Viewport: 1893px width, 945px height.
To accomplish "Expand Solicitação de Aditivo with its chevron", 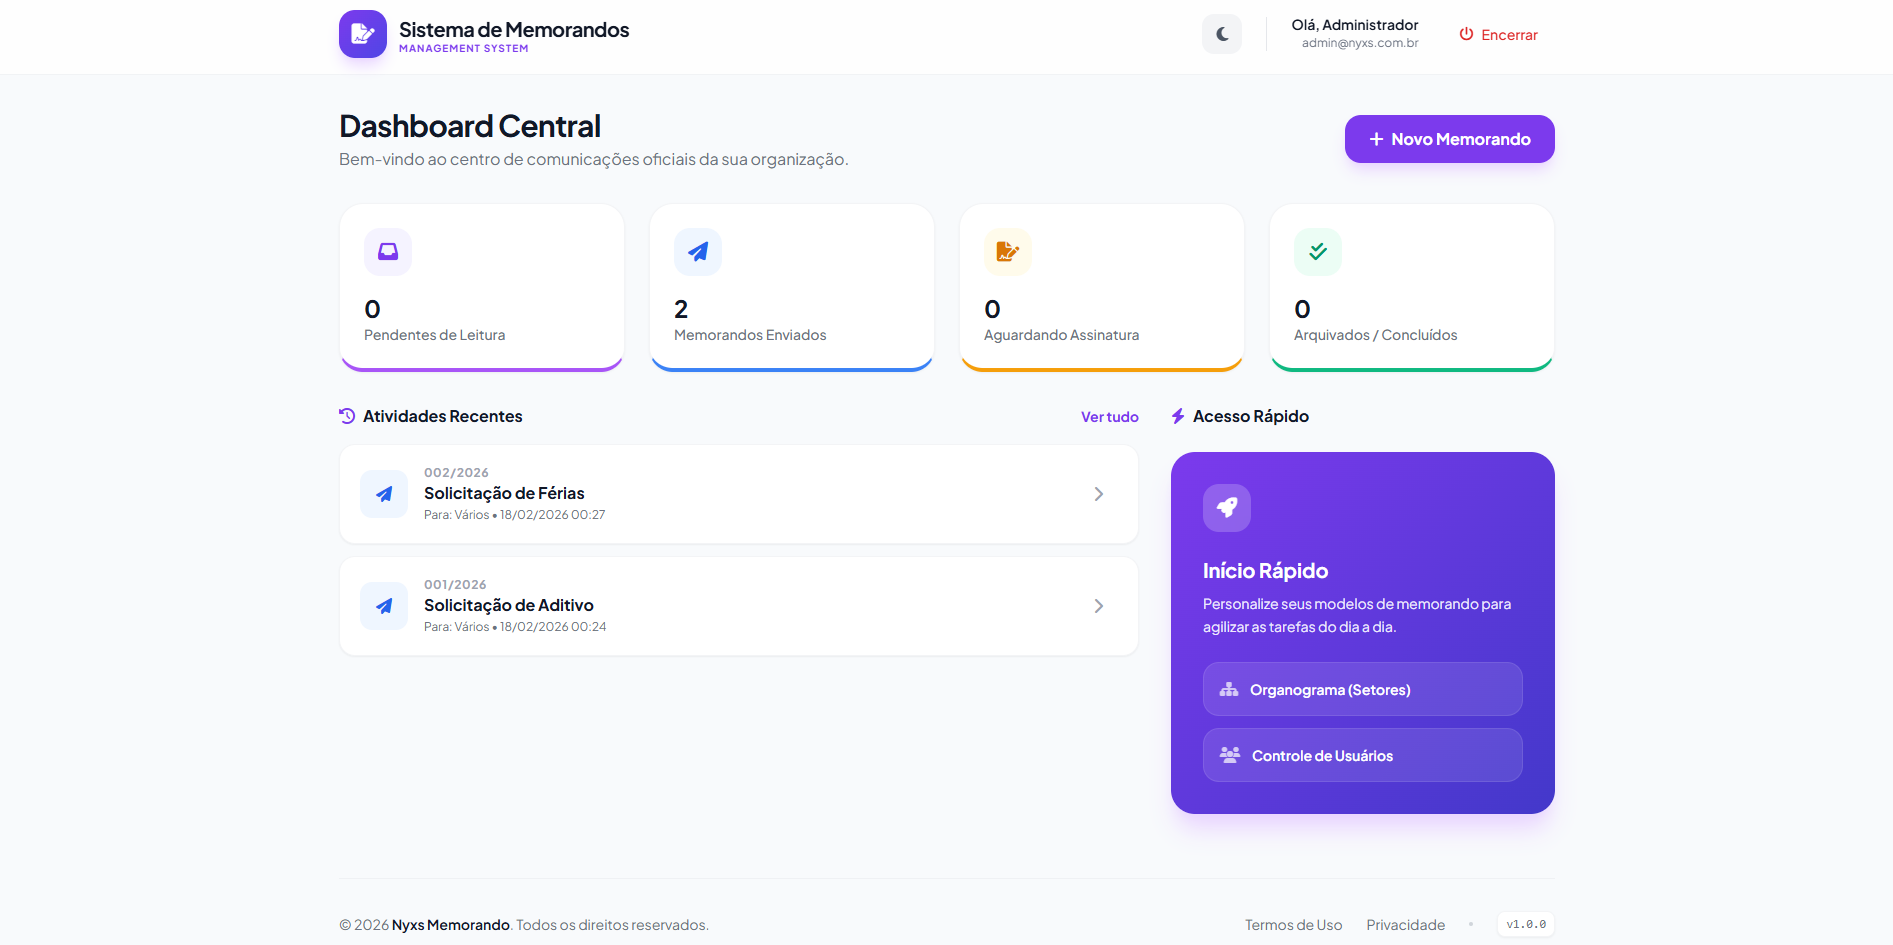I will [1098, 606].
